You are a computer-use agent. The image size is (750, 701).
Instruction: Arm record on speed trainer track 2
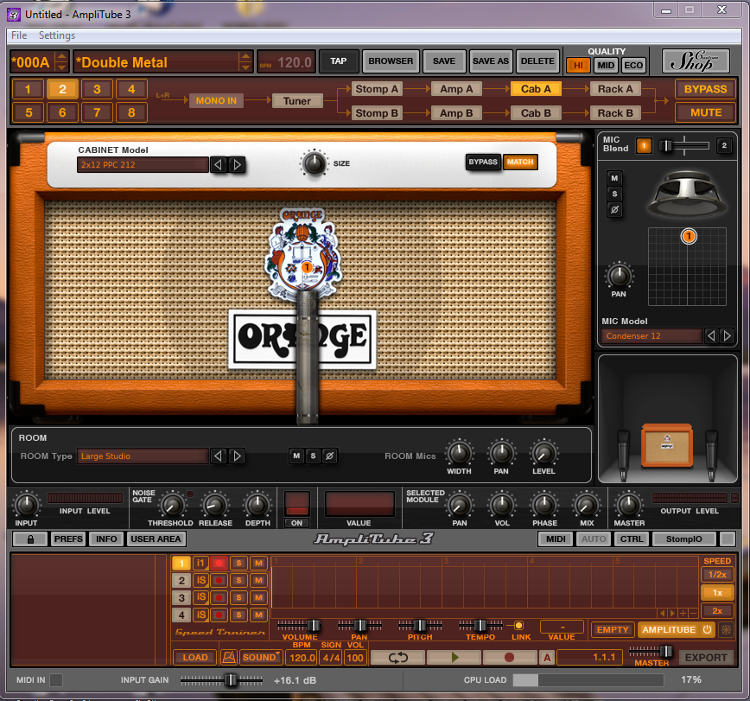pyautogui.click(x=219, y=581)
